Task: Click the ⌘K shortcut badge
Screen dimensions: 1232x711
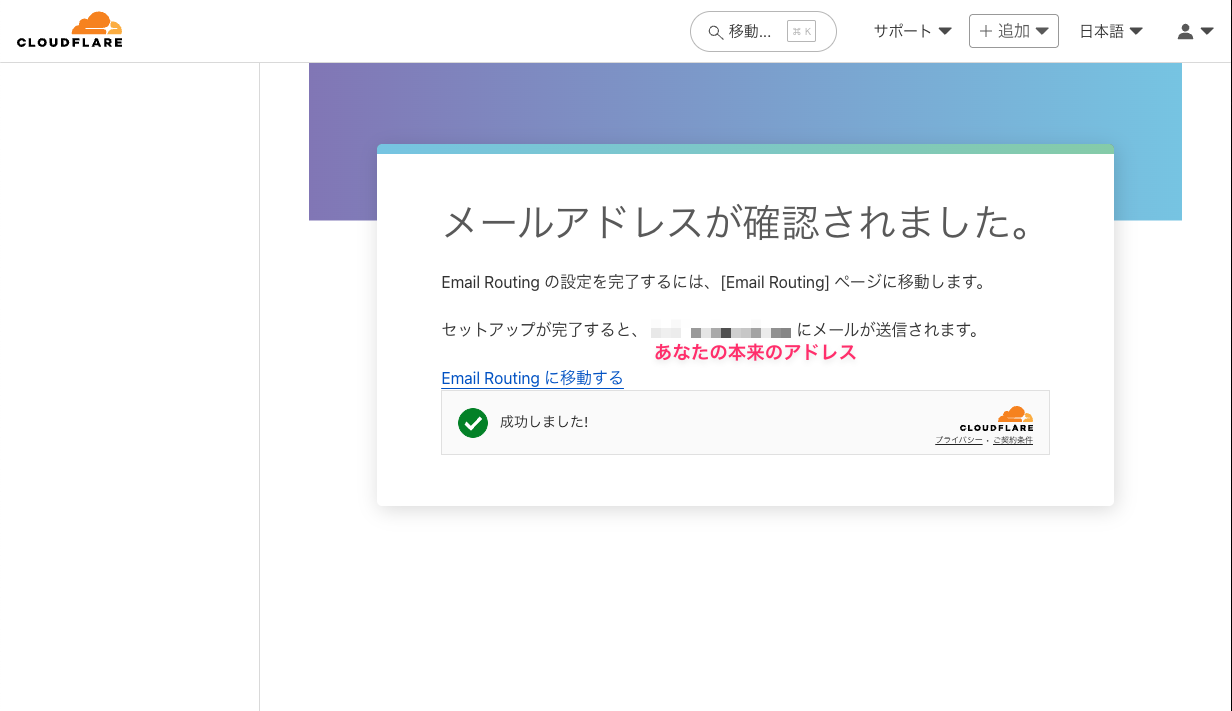Action: pyautogui.click(x=801, y=31)
